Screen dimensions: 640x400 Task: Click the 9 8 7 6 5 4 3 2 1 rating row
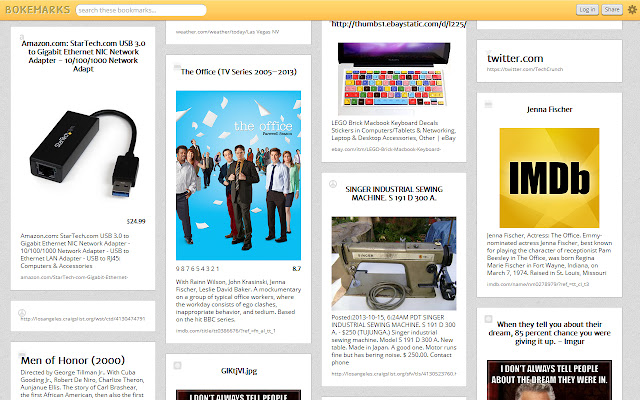(x=198, y=269)
